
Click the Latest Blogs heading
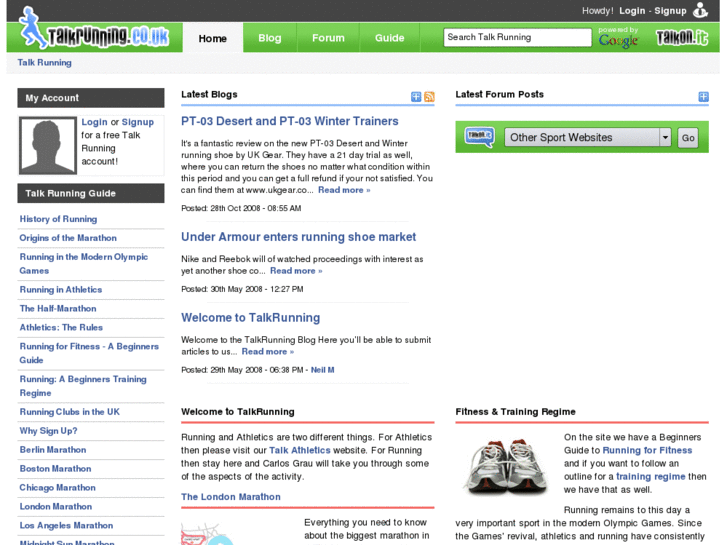[209, 95]
